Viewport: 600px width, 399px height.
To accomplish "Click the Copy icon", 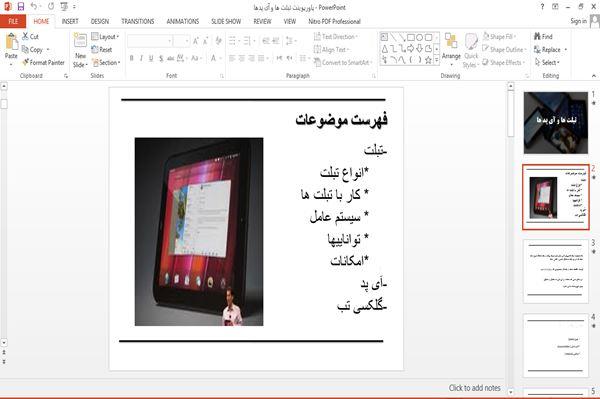I will coord(25,49).
